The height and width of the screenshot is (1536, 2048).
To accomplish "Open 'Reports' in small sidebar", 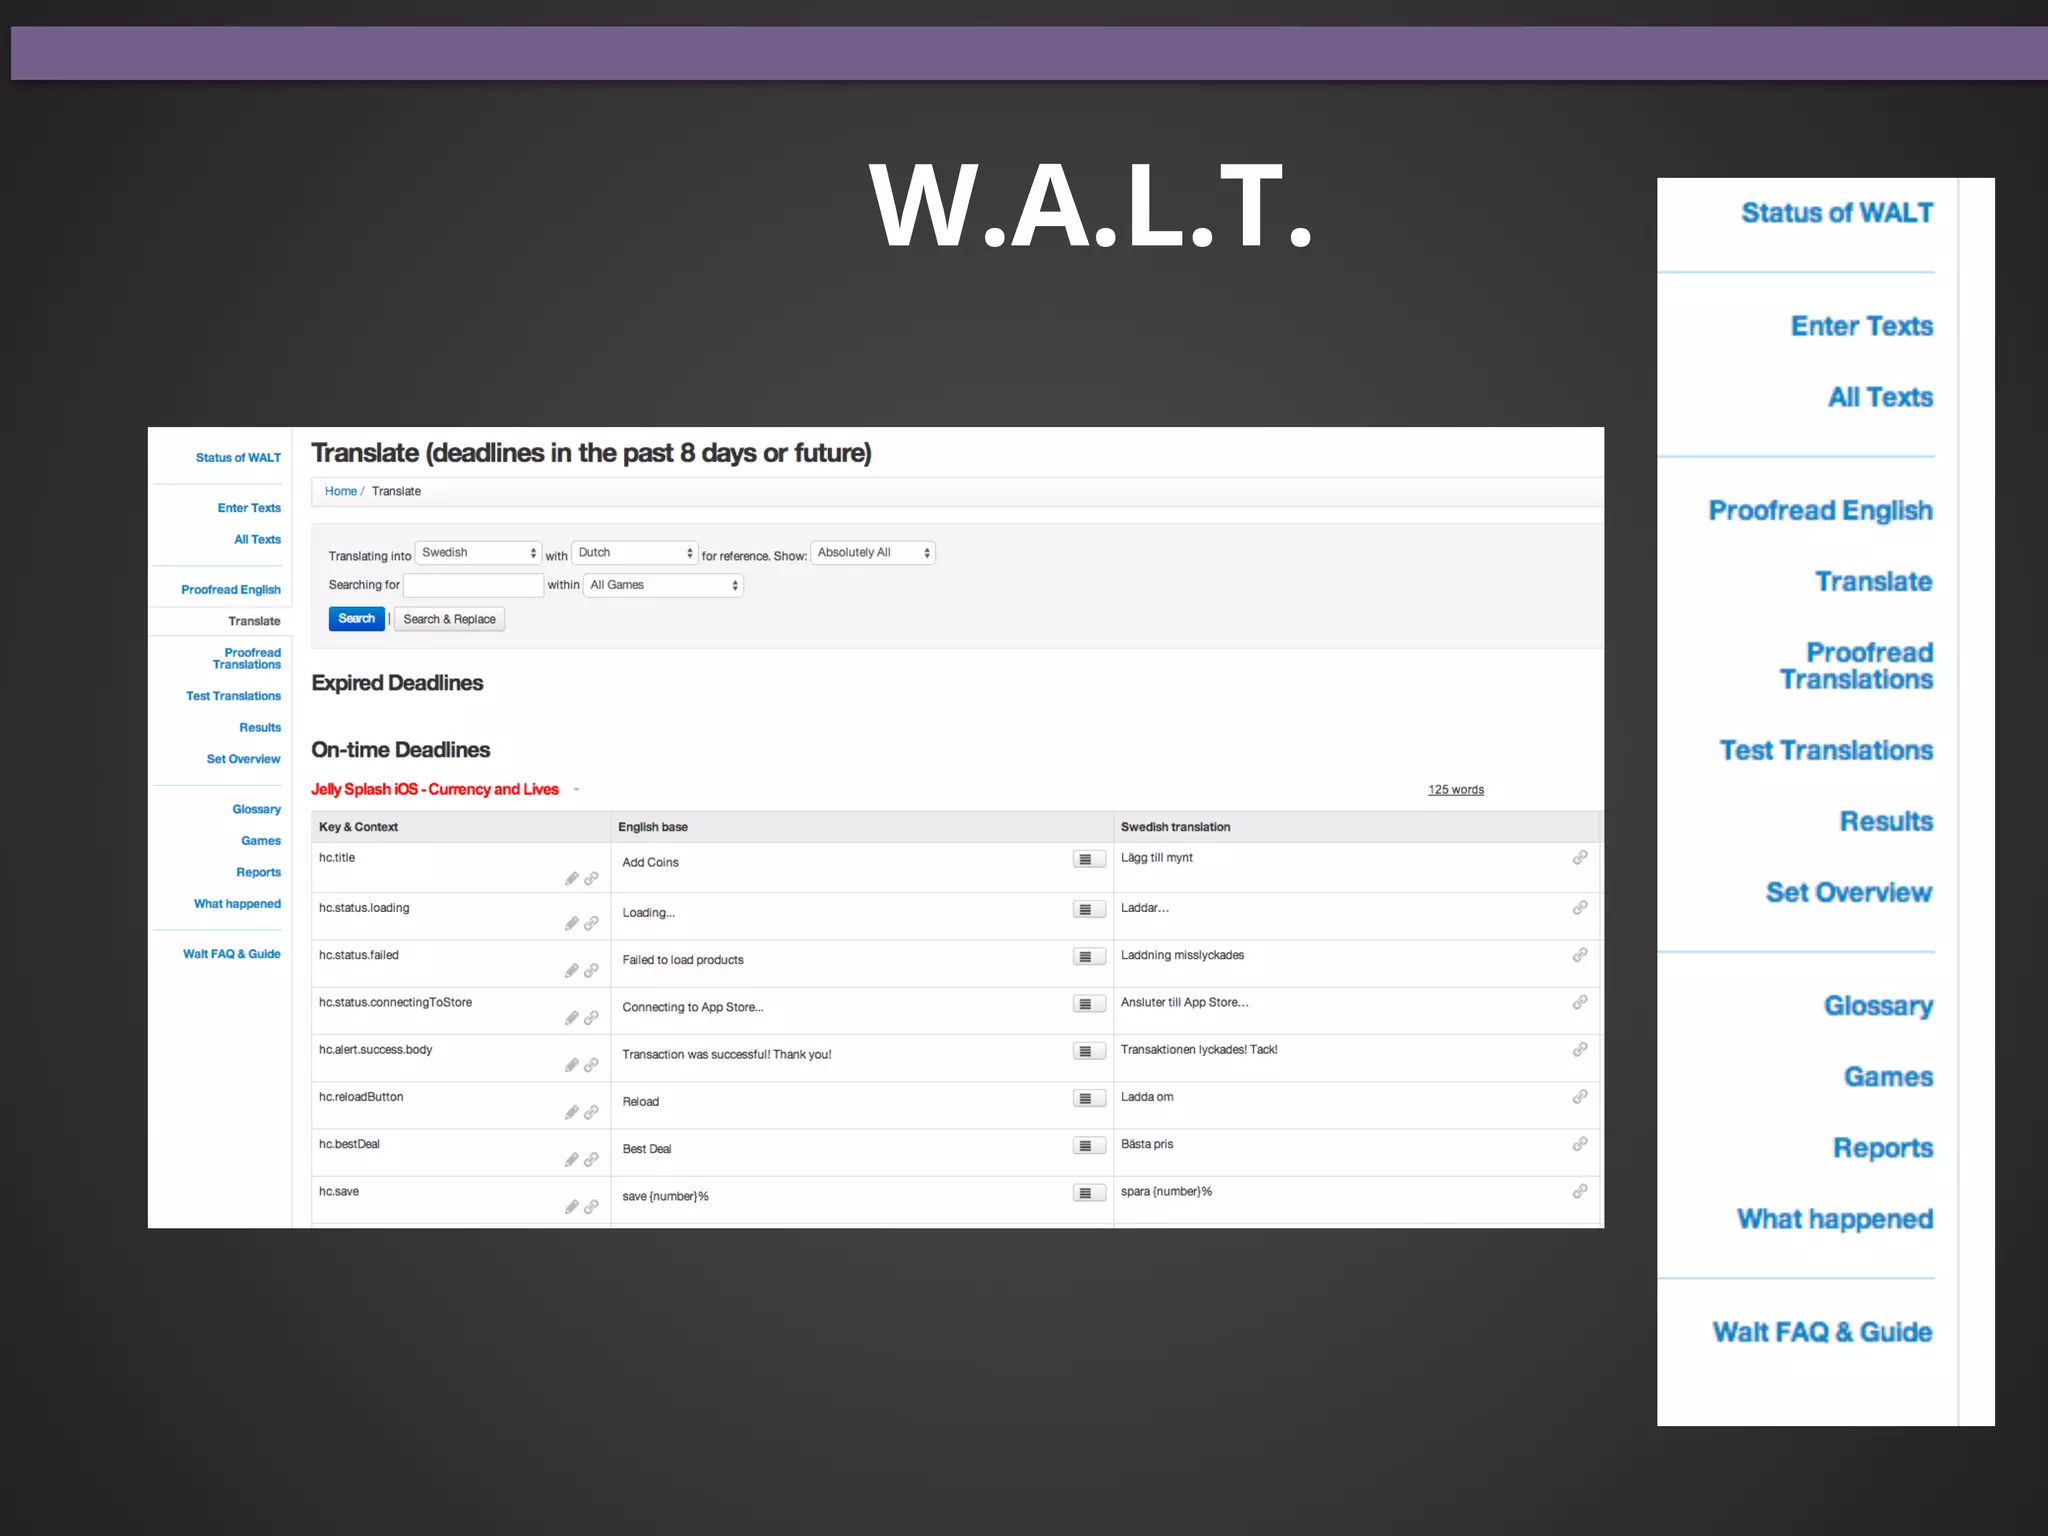I will coord(258,873).
